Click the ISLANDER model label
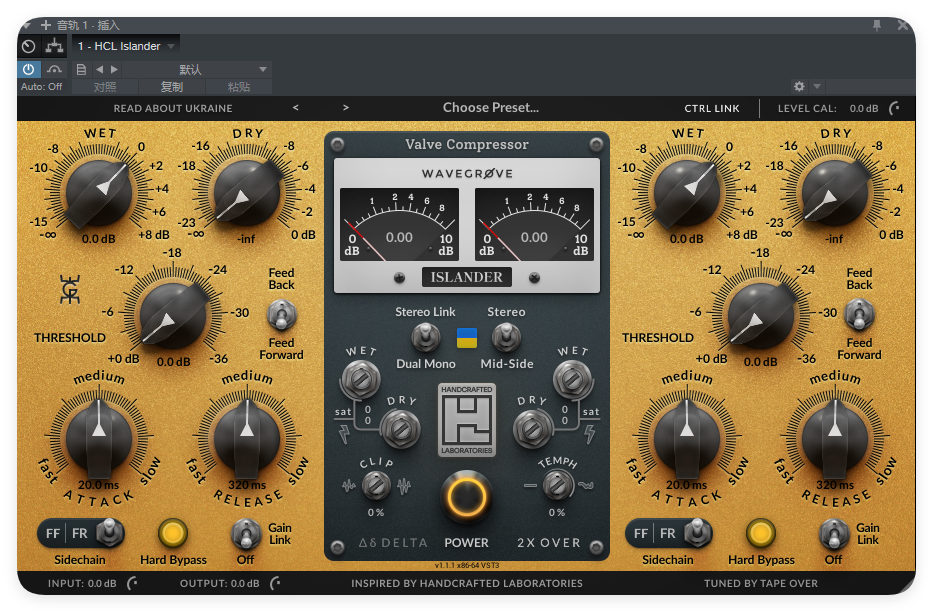 pos(466,277)
